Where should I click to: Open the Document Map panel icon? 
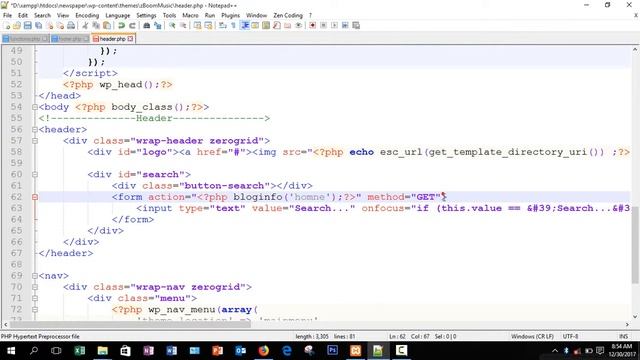(266, 25)
